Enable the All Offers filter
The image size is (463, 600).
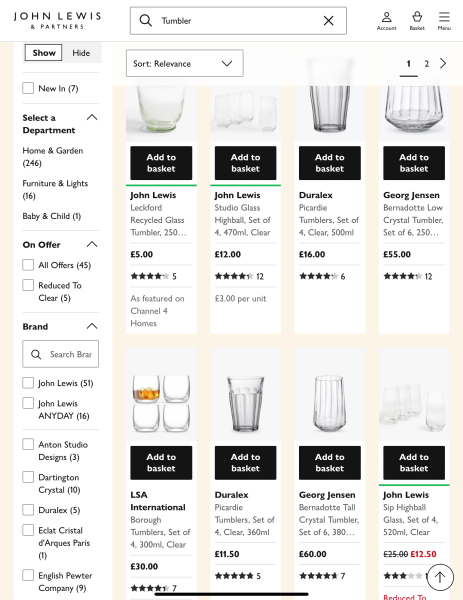point(28,265)
